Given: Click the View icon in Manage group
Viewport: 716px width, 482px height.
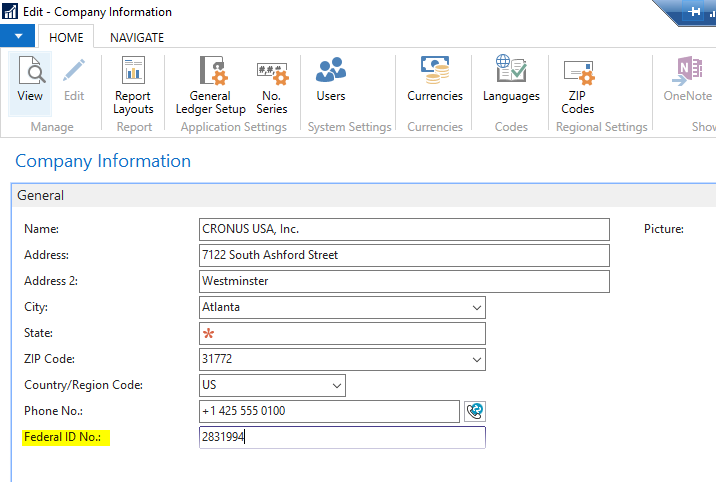Looking at the screenshot, I should [30, 82].
